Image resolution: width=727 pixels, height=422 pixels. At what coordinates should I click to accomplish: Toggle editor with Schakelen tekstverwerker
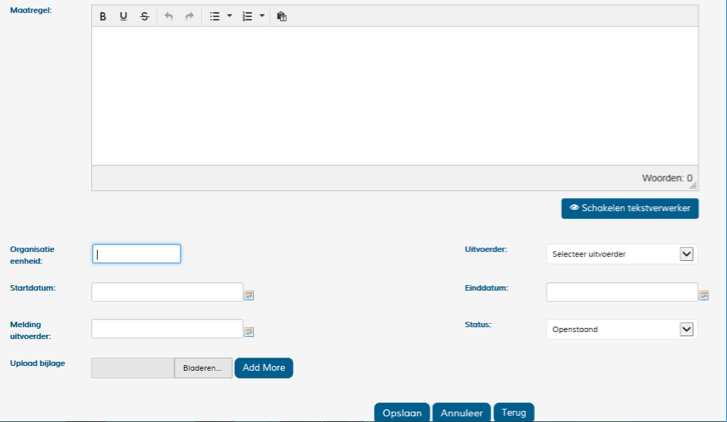click(629, 208)
